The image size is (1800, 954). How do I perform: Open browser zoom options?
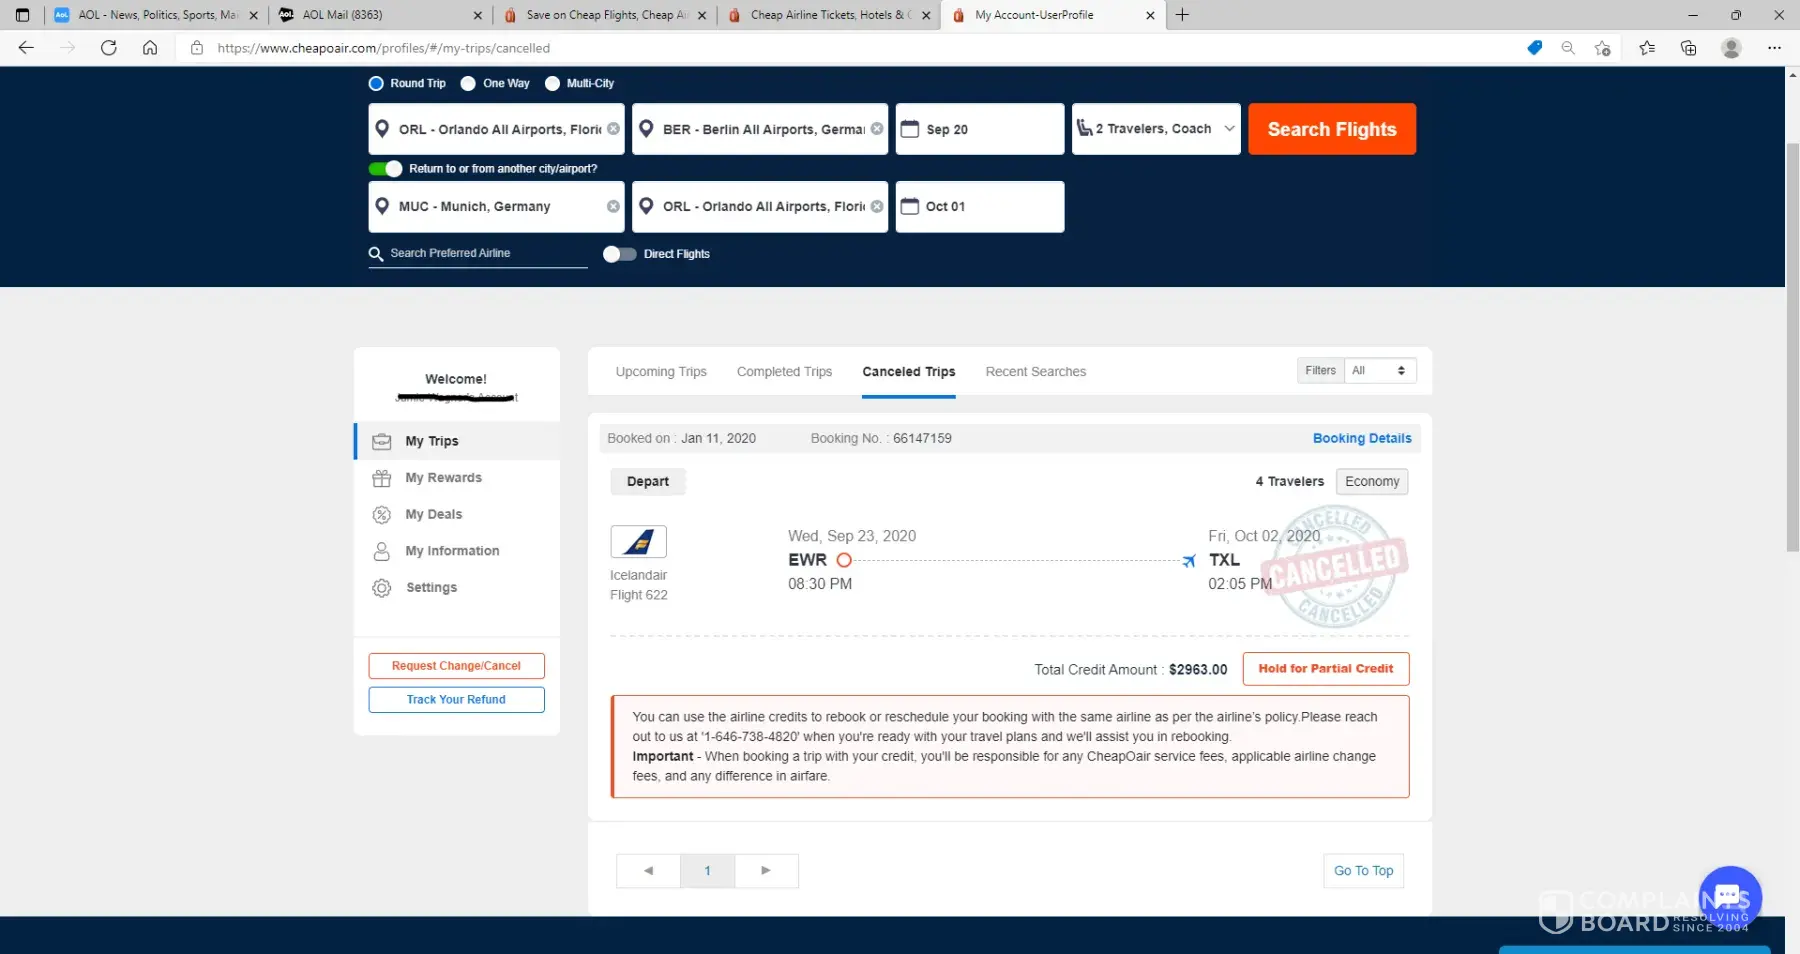coord(1568,48)
